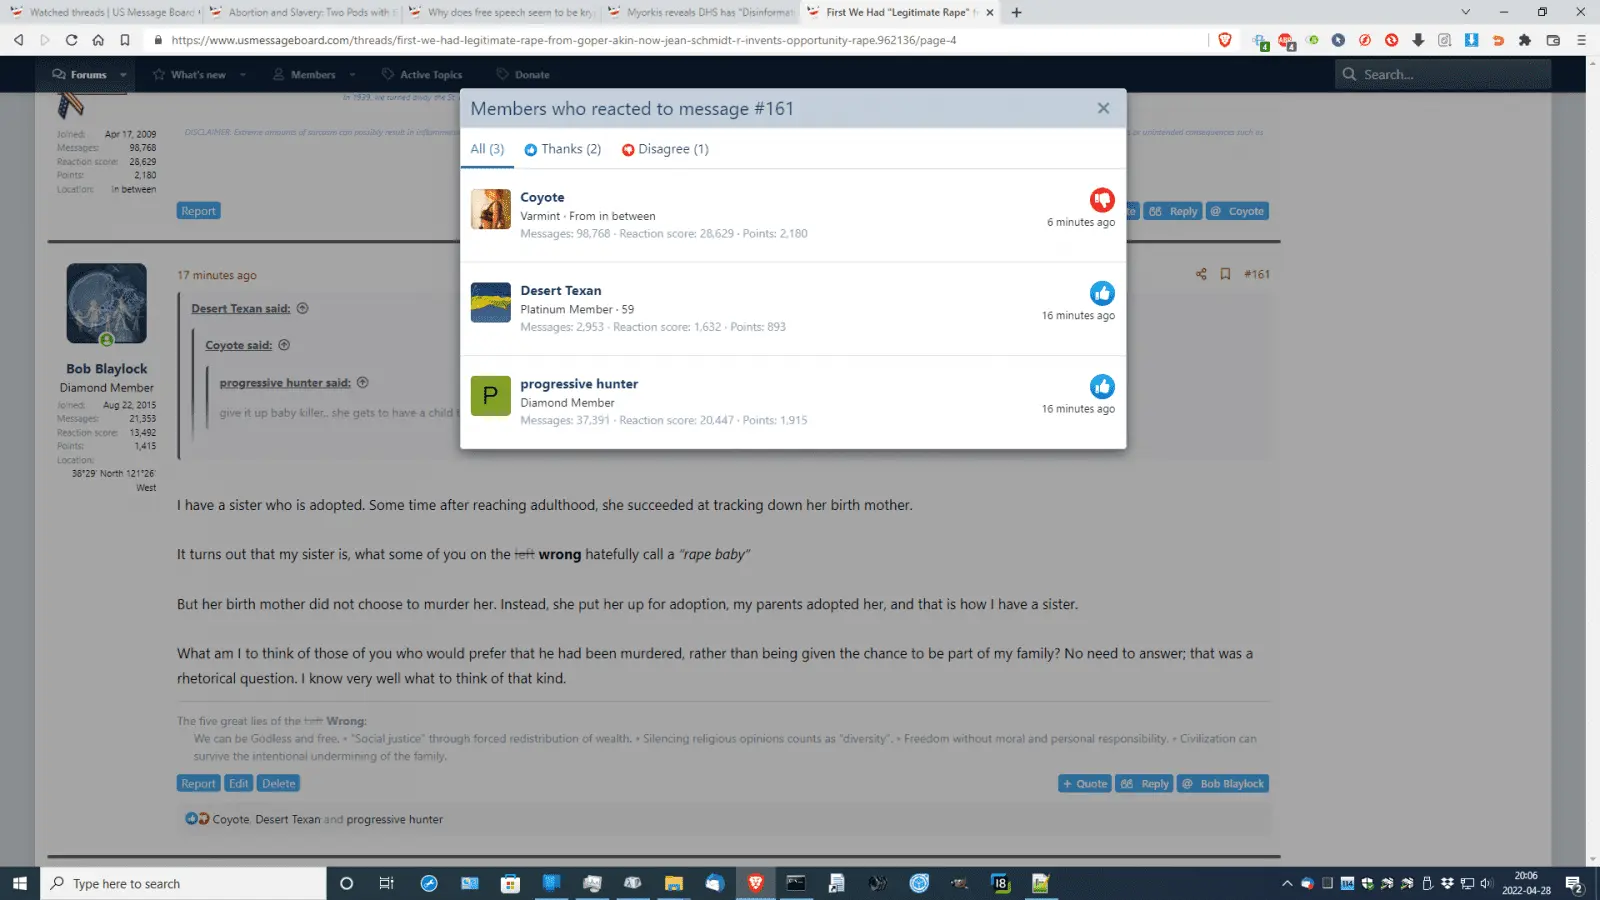Close the 'First We Had Legitimate Rape' tab
This screenshot has width=1600, height=900.
pyautogui.click(x=990, y=12)
